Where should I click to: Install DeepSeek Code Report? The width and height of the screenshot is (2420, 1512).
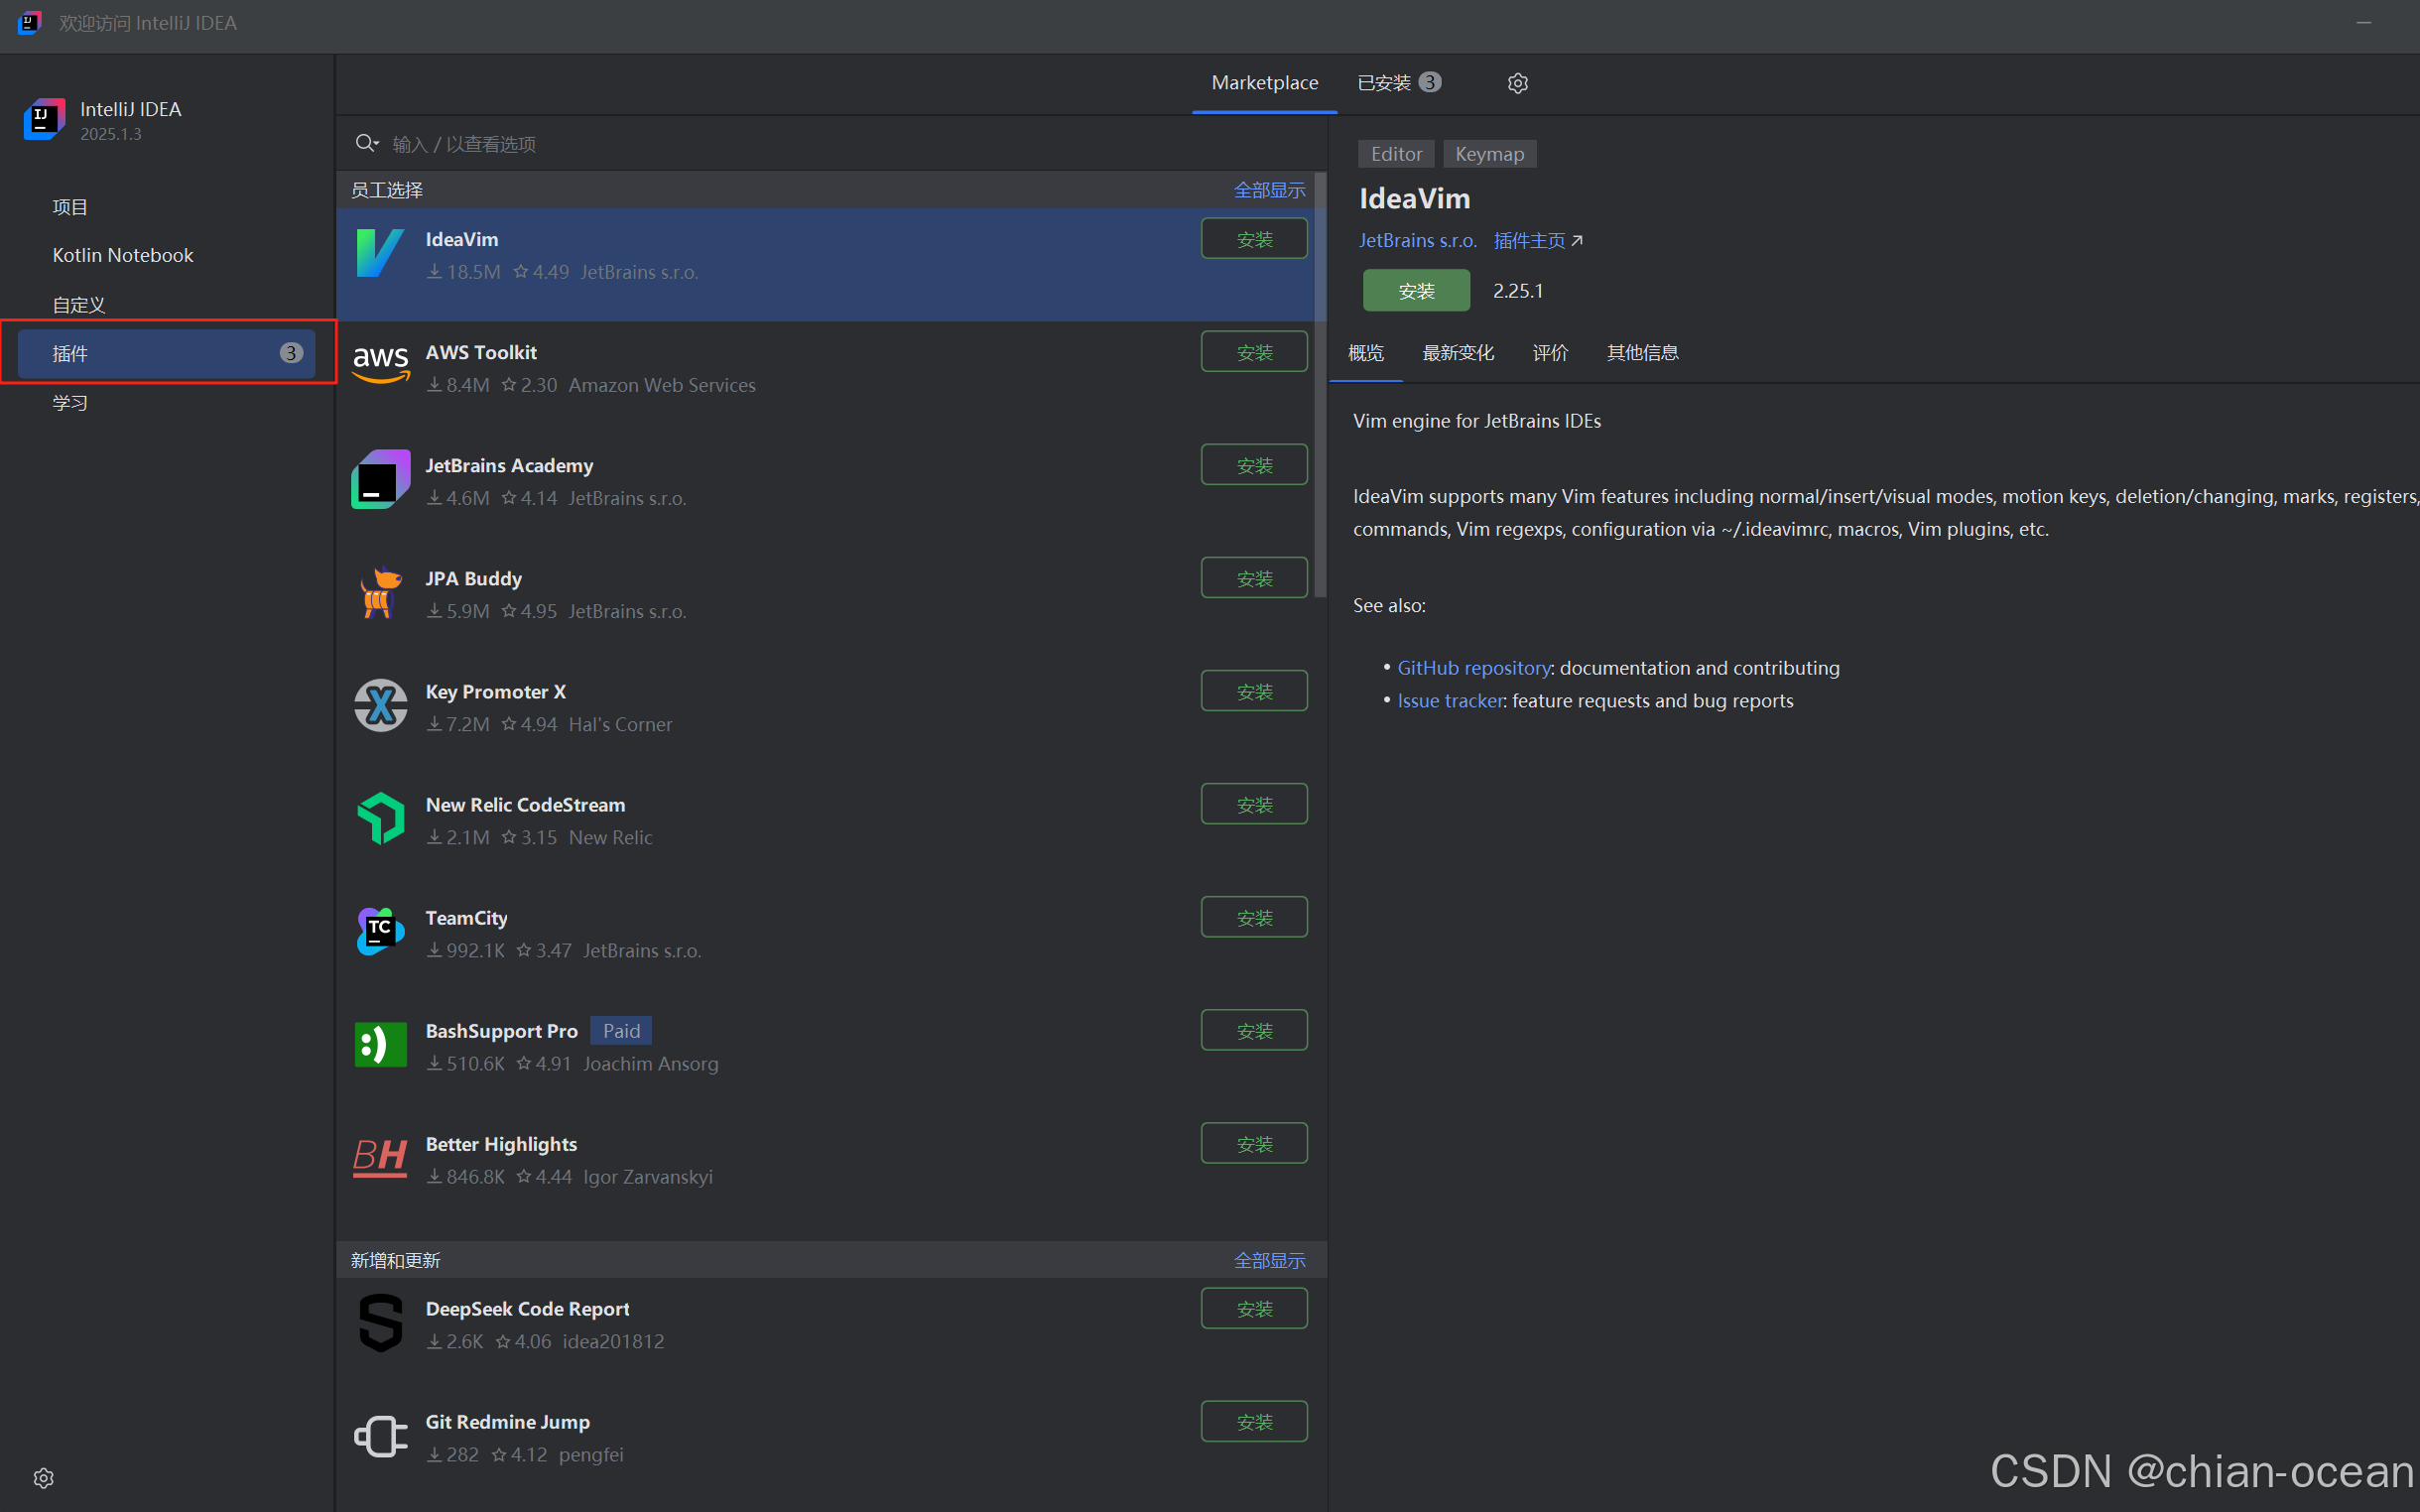pos(1254,1308)
